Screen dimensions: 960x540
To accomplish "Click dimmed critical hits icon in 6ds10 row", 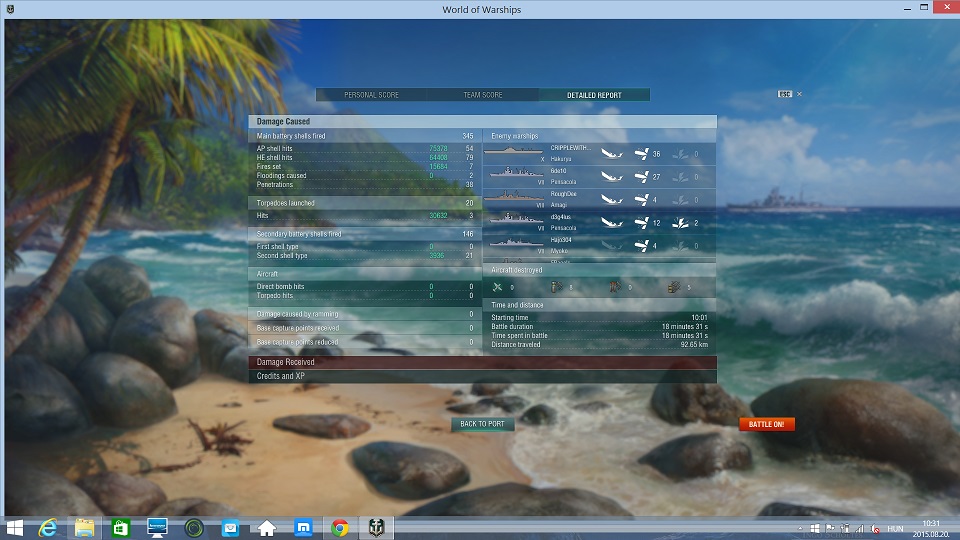I will (680, 177).
